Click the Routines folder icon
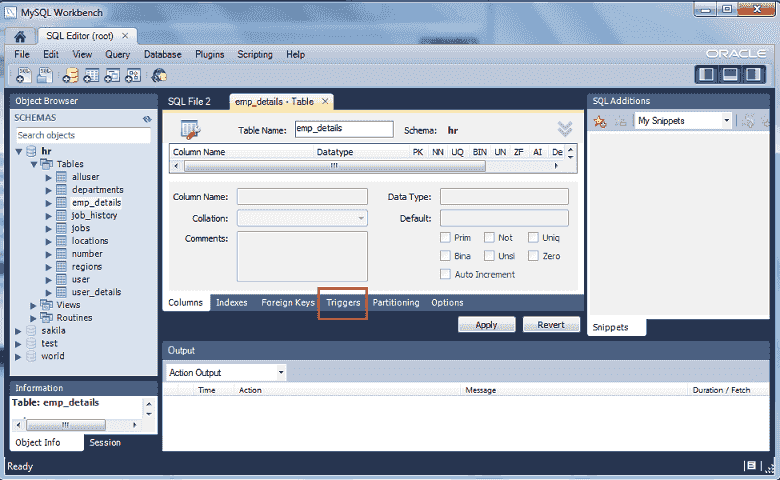This screenshot has height=480, width=780. 47,317
